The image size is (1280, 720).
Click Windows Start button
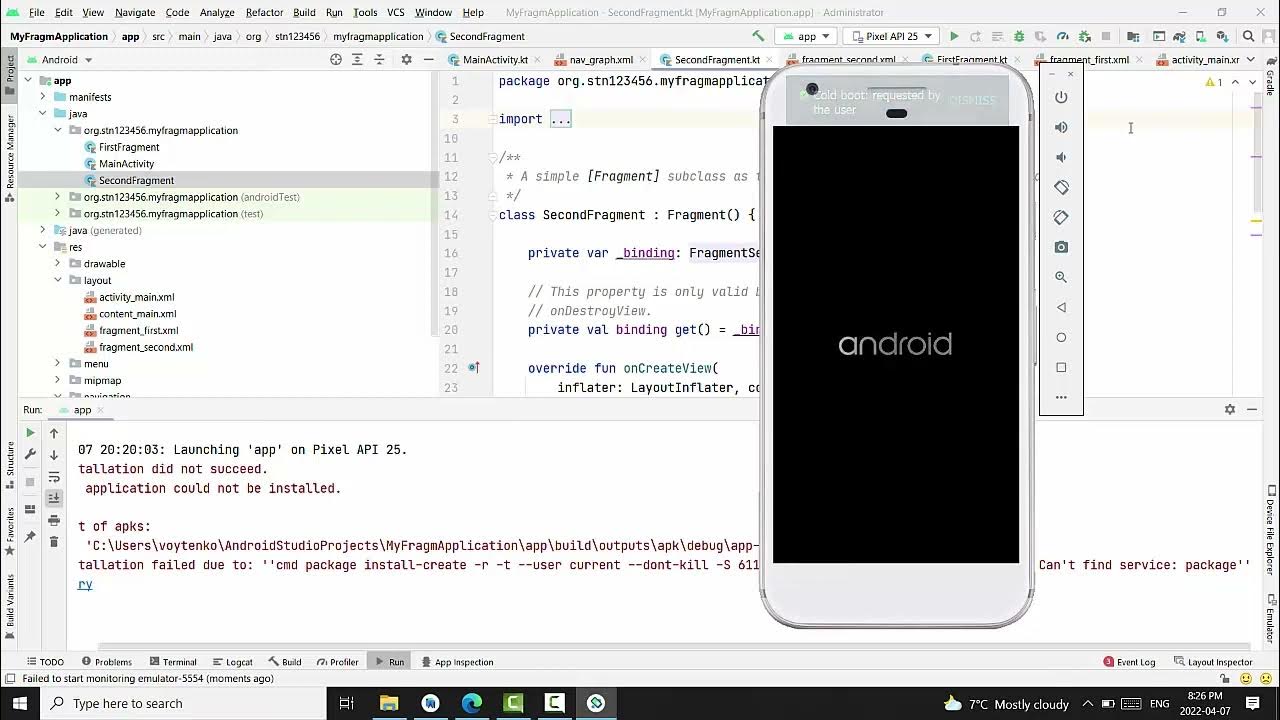tap(20, 703)
